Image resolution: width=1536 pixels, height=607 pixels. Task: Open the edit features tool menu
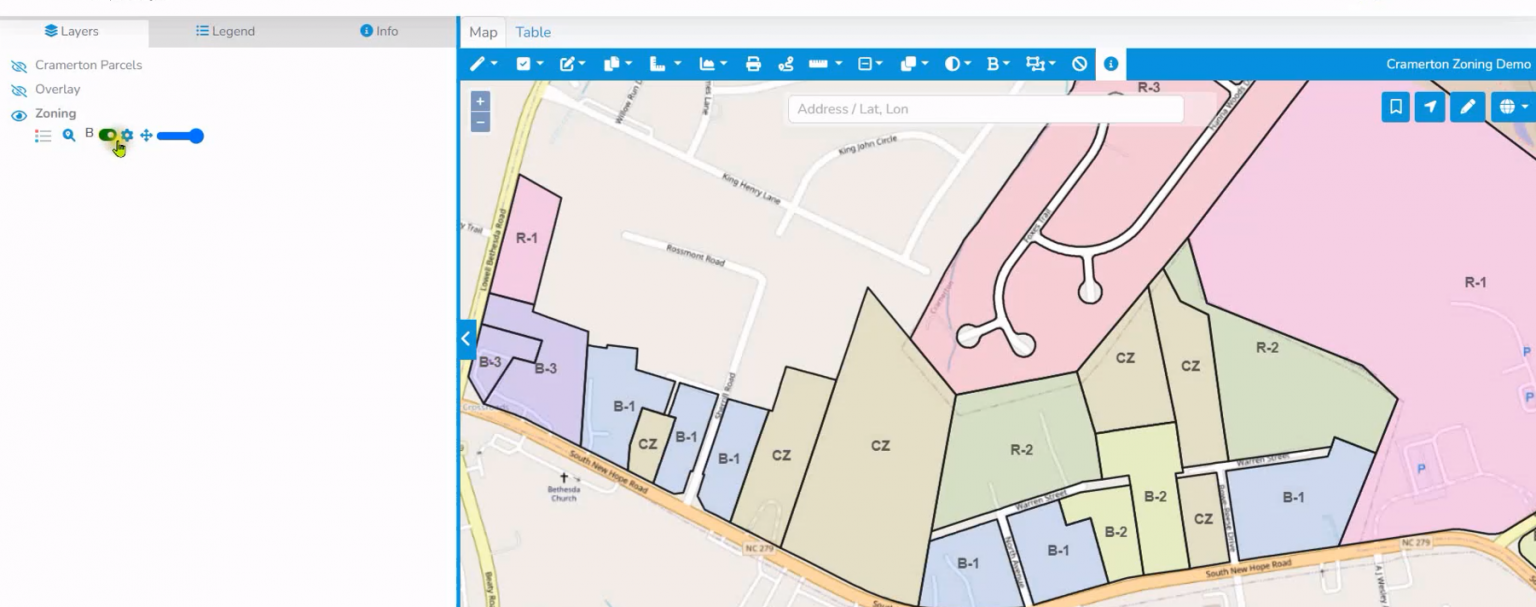572,64
